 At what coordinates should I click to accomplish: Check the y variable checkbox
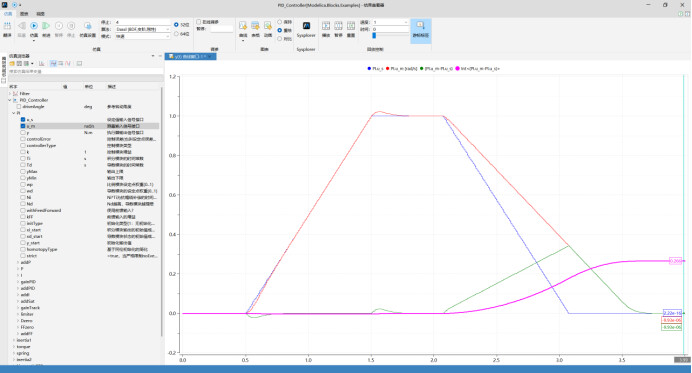tap(23, 132)
